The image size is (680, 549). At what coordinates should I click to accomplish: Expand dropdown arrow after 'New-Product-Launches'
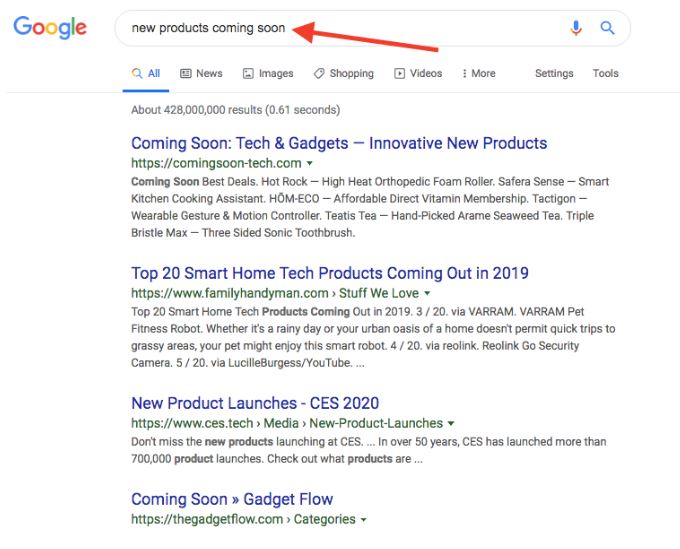coord(451,423)
